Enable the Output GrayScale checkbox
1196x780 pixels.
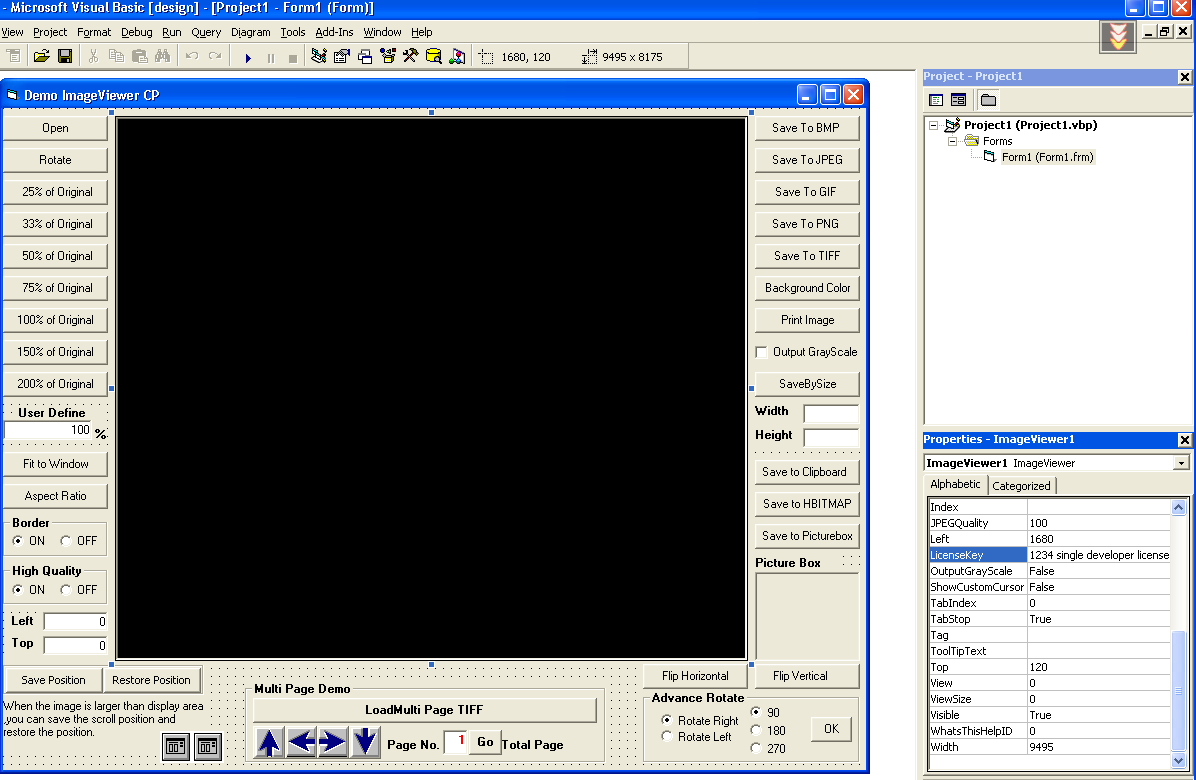[x=762, y=352]
